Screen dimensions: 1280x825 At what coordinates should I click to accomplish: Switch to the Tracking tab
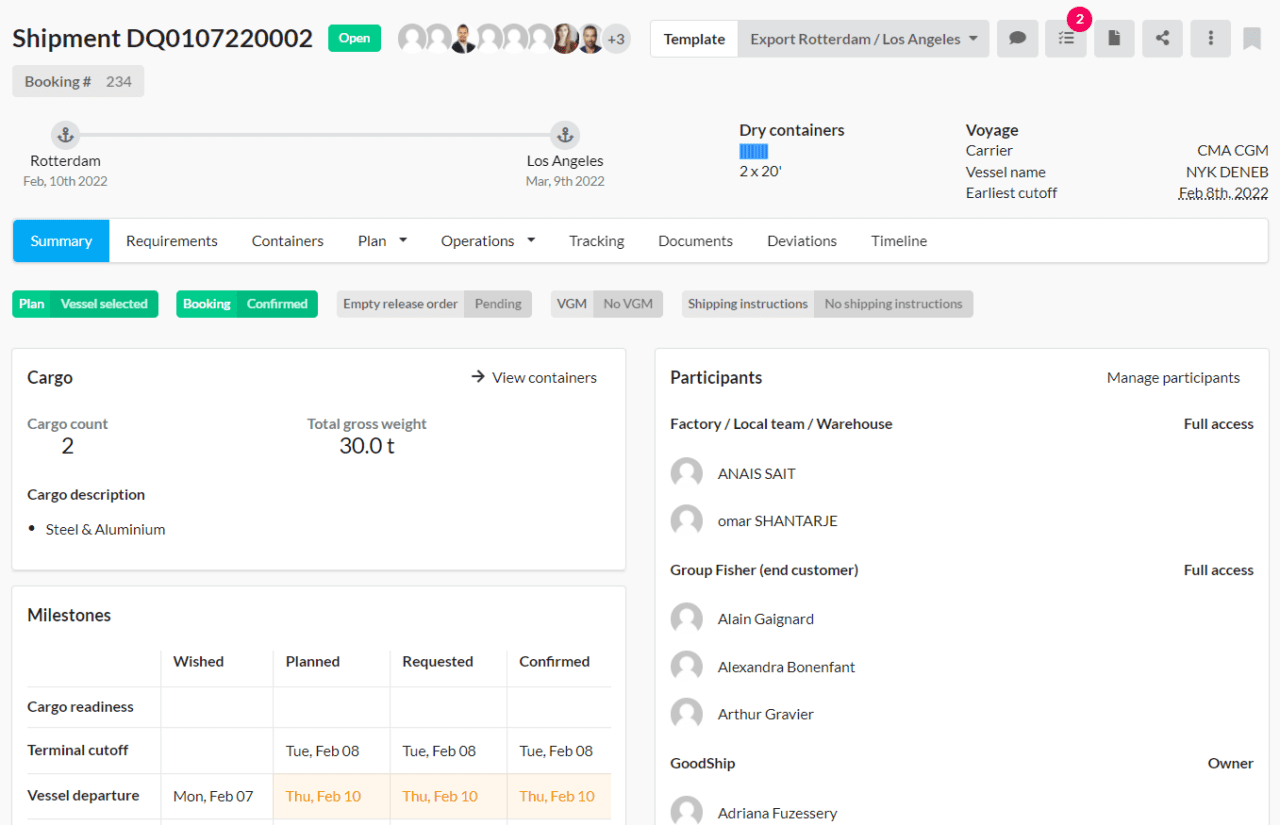(596, 240)
